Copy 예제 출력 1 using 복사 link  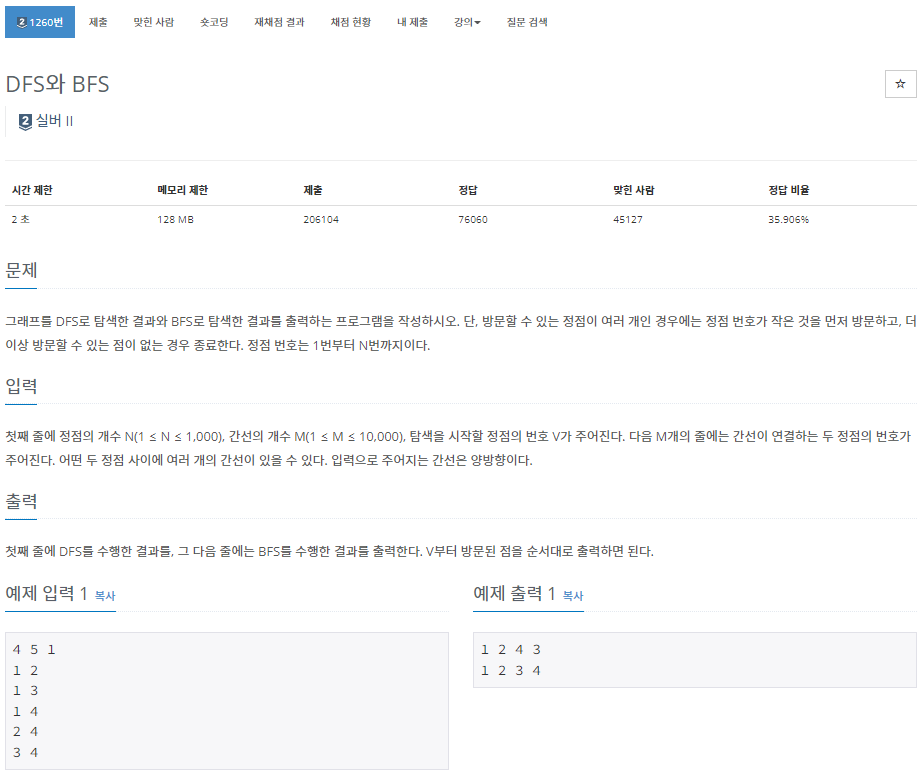pos(573,596)
